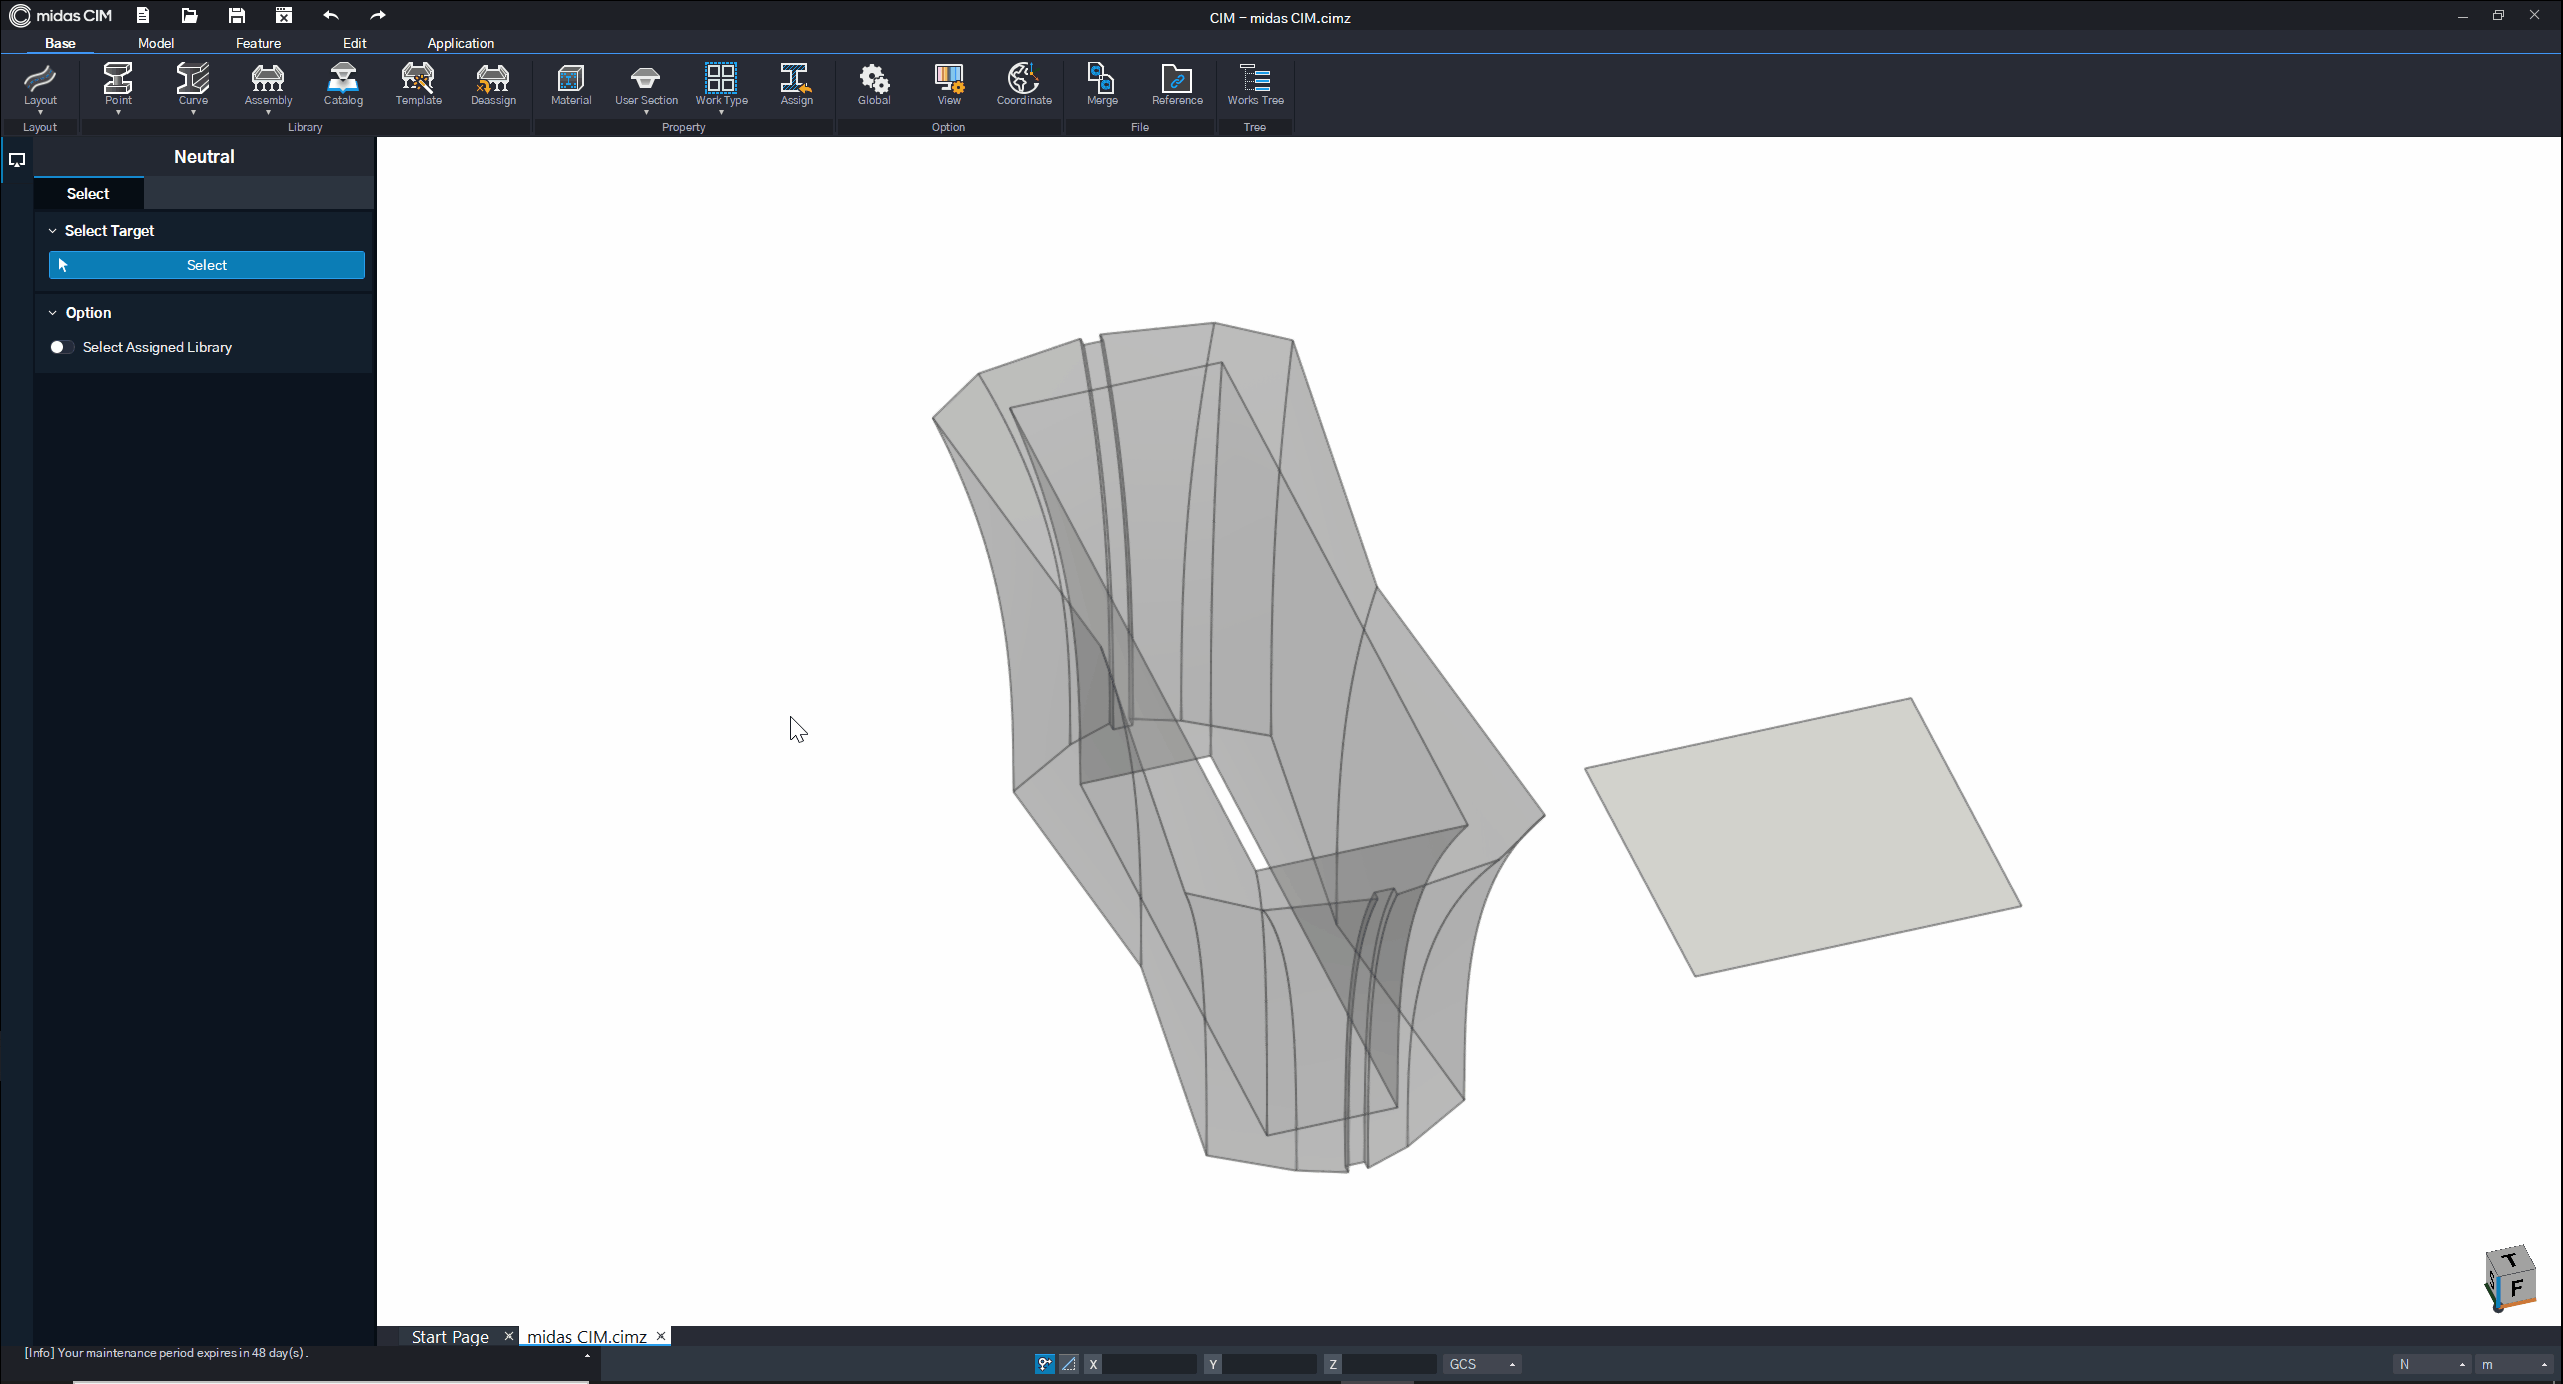Switch to the Model ribbon tab

click(156, 43)
